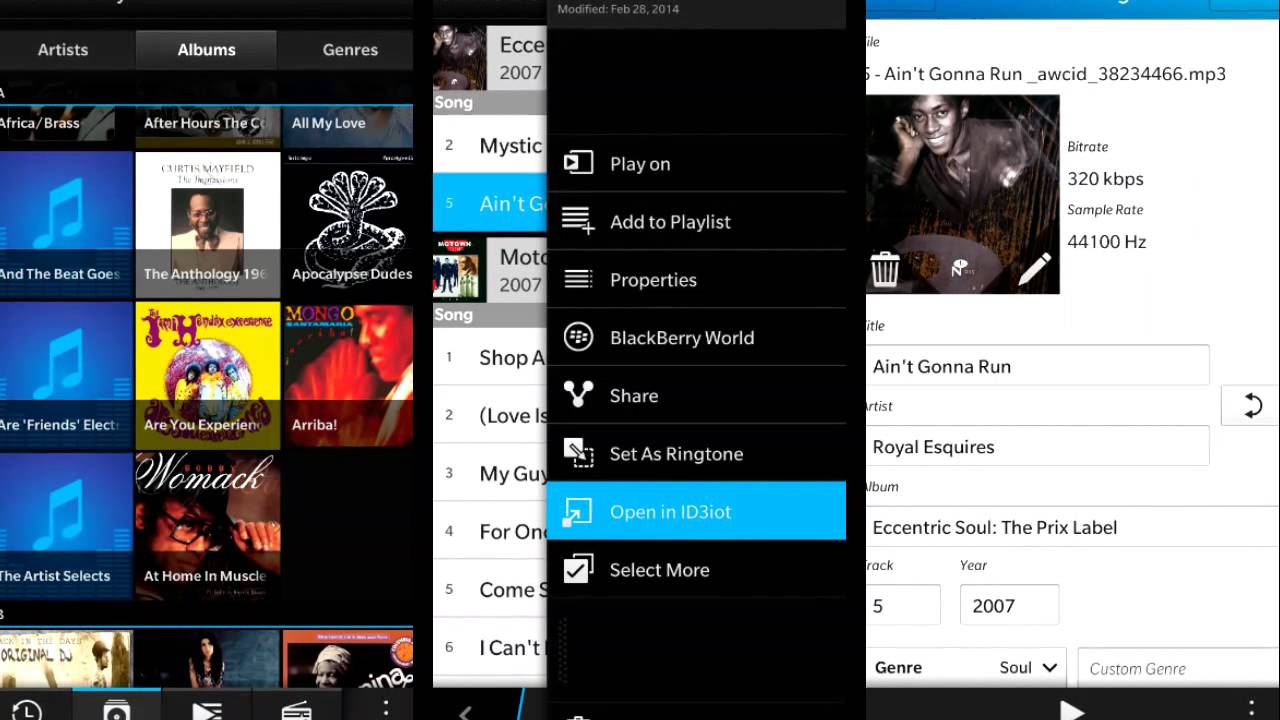
Task: Open Are You Experienced album
Action: click(208, 376)
